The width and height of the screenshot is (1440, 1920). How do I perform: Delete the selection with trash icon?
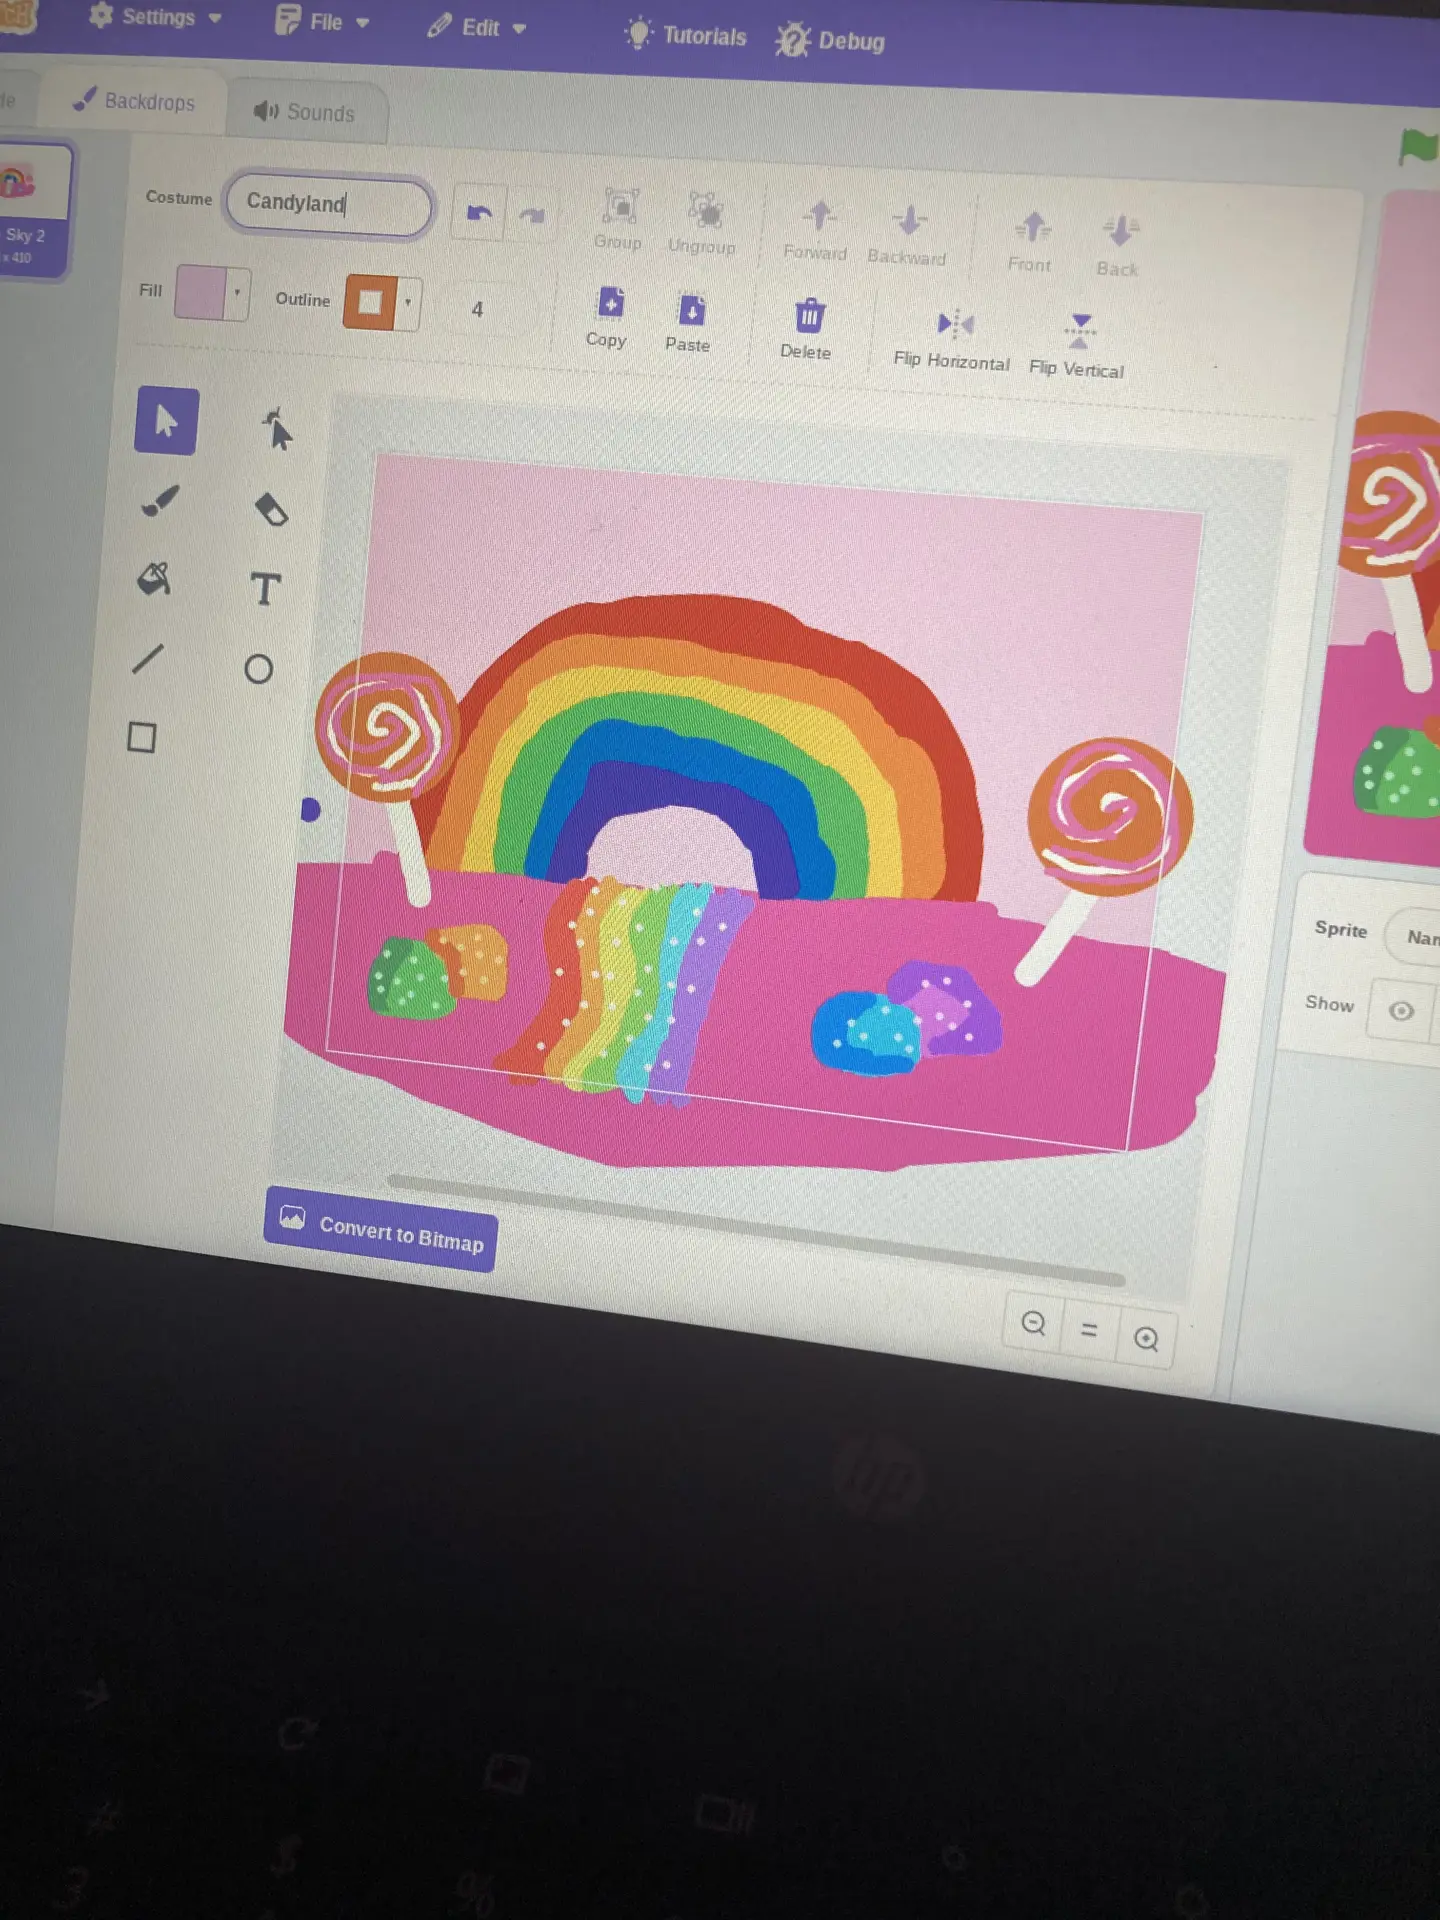[x=807, y=329]
